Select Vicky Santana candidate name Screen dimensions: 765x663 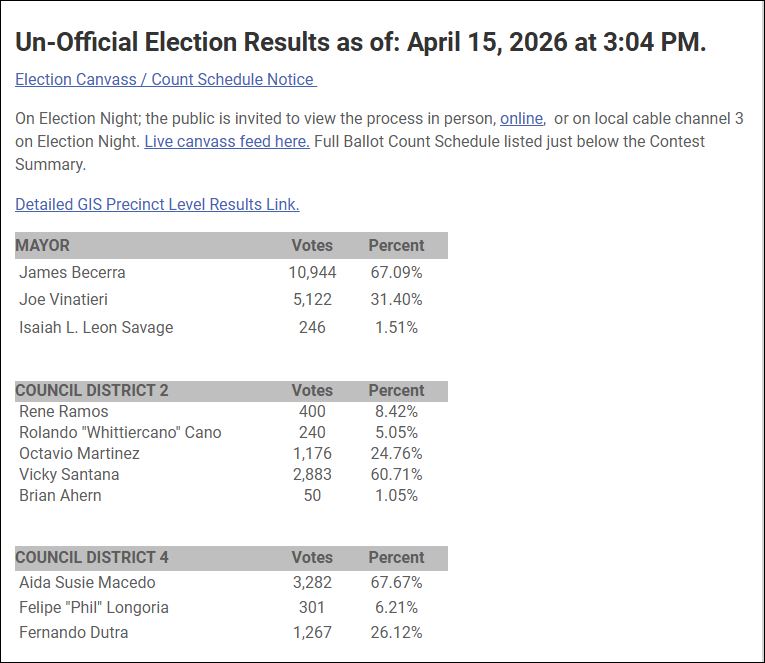tap(69, 474)
